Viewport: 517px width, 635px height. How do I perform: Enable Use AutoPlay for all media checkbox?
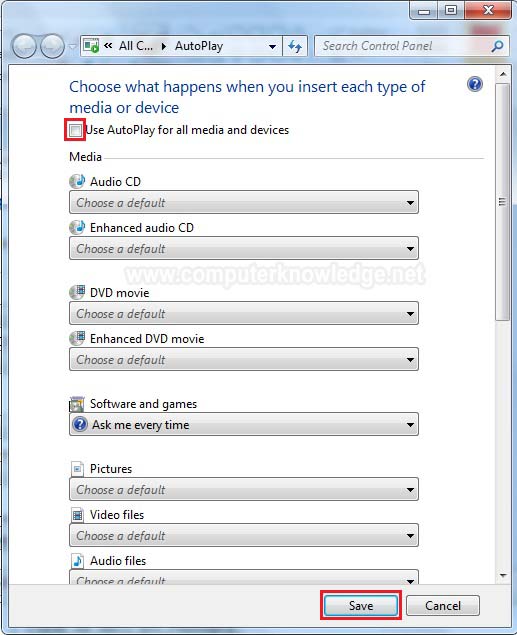pyautogui.click(x=75, y=130)
